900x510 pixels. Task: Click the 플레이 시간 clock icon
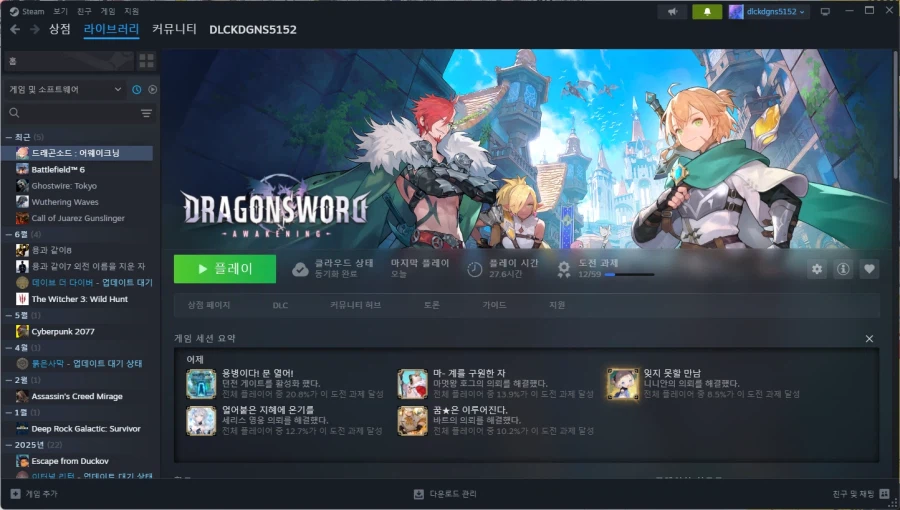[475, 269]
